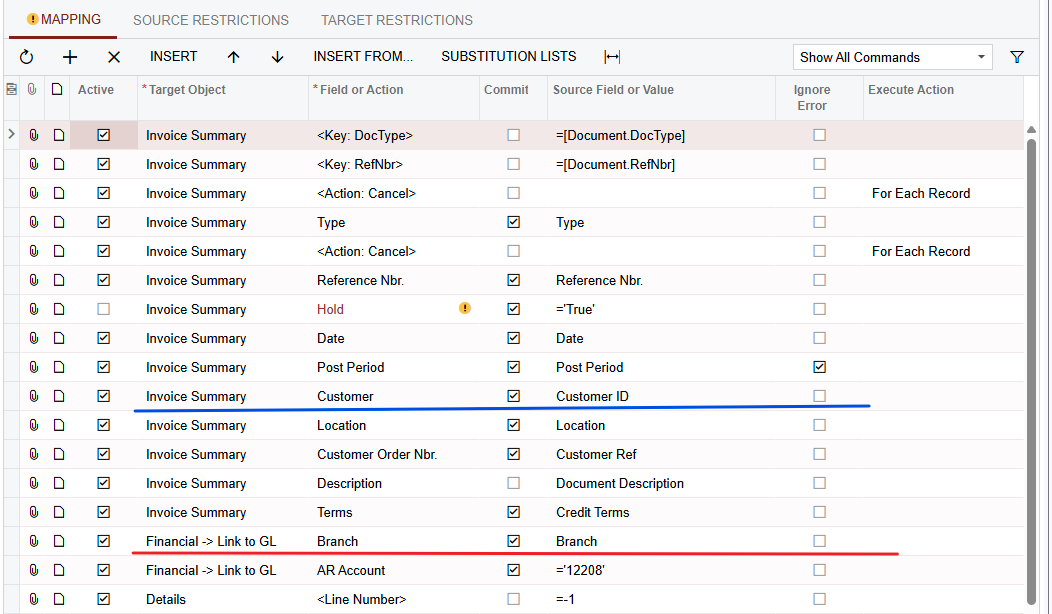Switch to Target Restrictions tab

point(397,20)
